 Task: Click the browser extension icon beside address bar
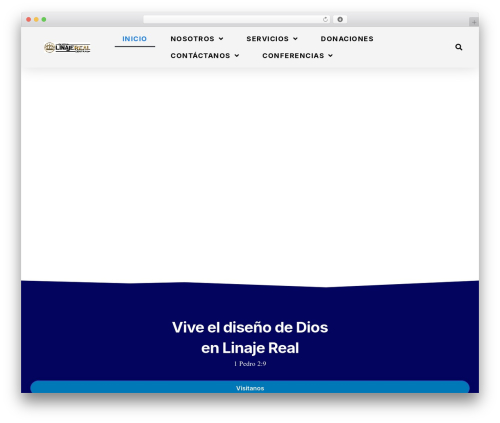(x=340, y=19)
